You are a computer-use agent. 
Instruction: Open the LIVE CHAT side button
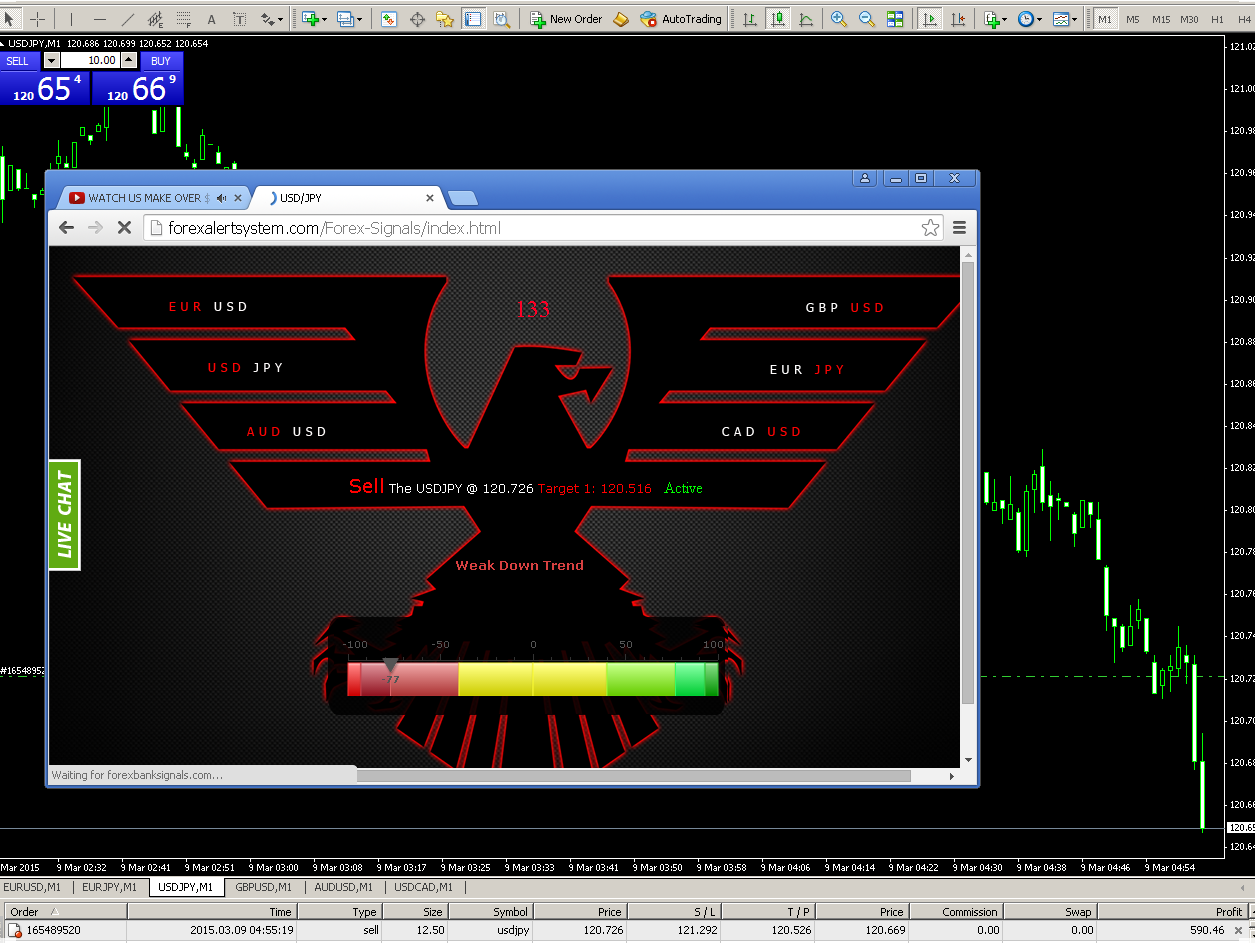65,514
